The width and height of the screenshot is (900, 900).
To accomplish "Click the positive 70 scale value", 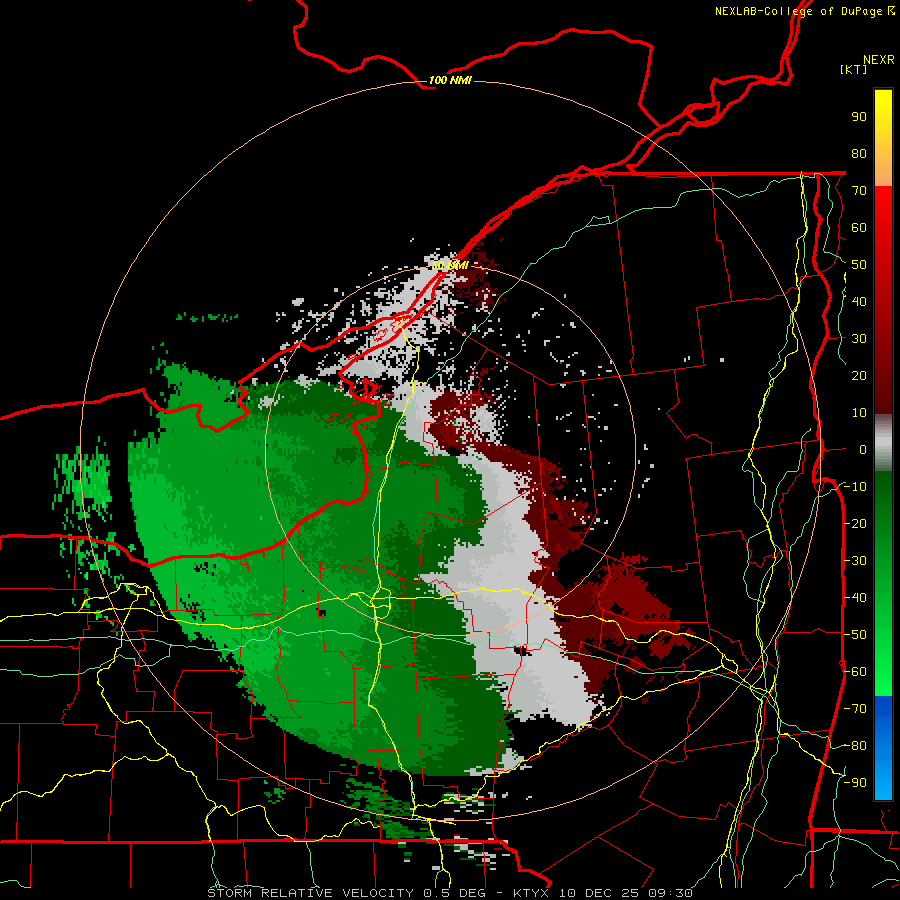I will [859, 191].
